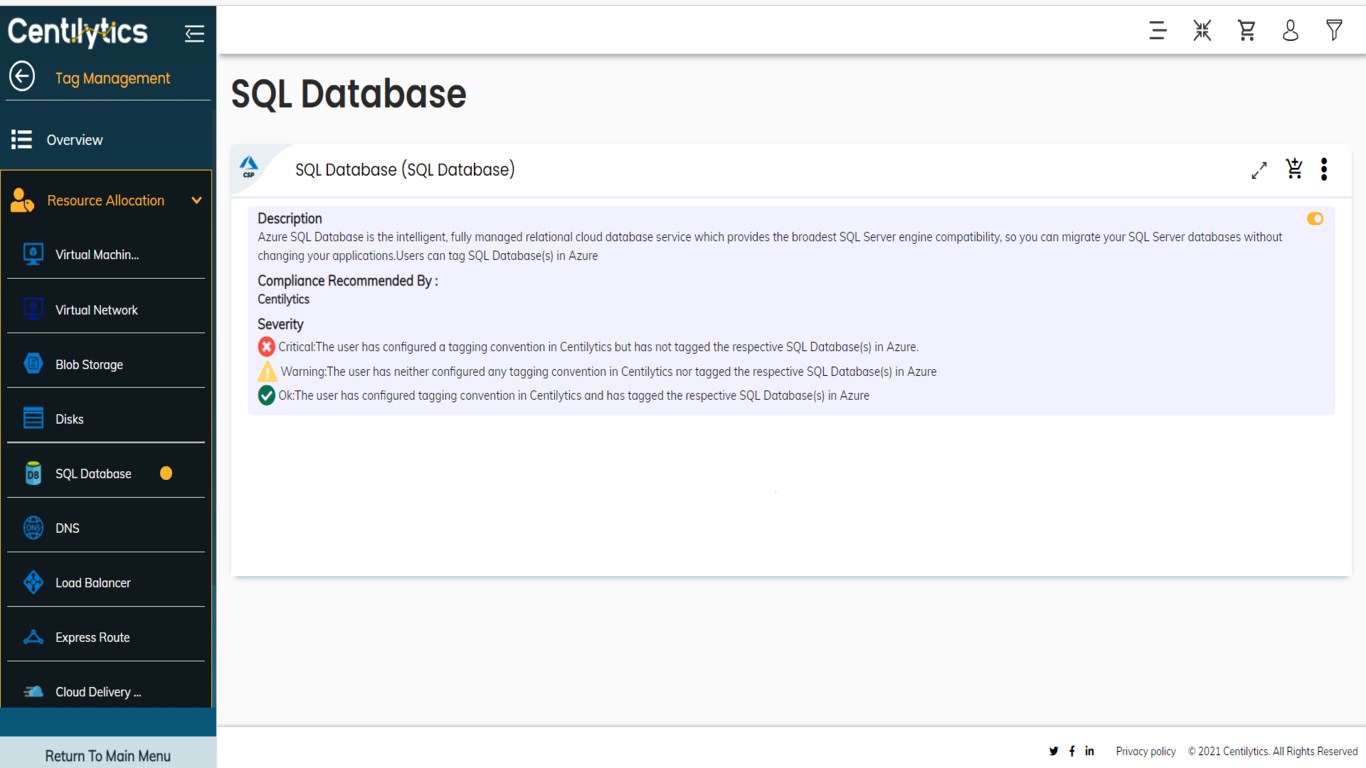This screenshot has height=768, width=1366.
Task: Click the red Critical severity icon
Action: 266,347
